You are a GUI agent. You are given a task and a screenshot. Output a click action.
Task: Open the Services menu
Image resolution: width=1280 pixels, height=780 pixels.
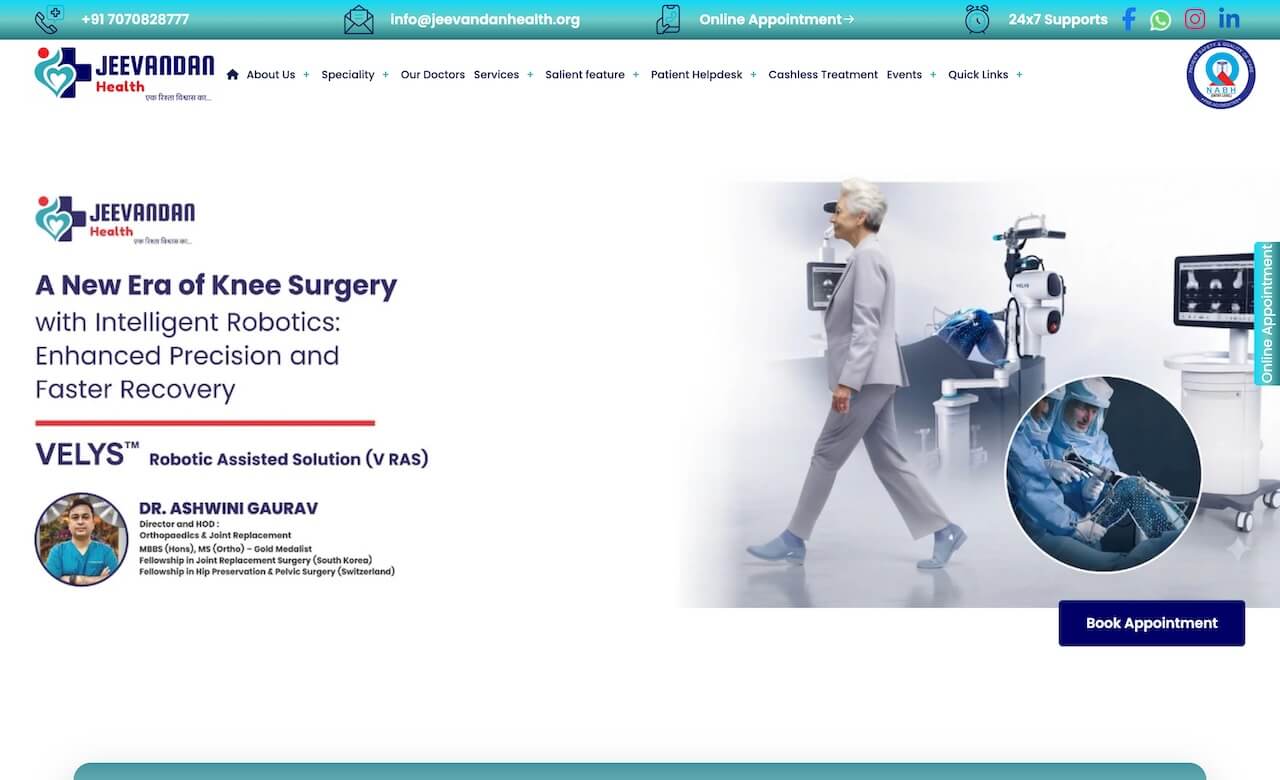496,75
